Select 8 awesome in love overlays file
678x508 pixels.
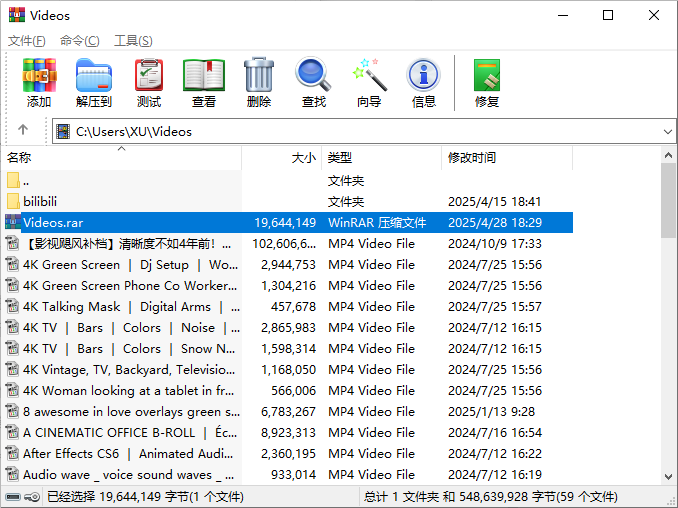[x=287, y=412]
